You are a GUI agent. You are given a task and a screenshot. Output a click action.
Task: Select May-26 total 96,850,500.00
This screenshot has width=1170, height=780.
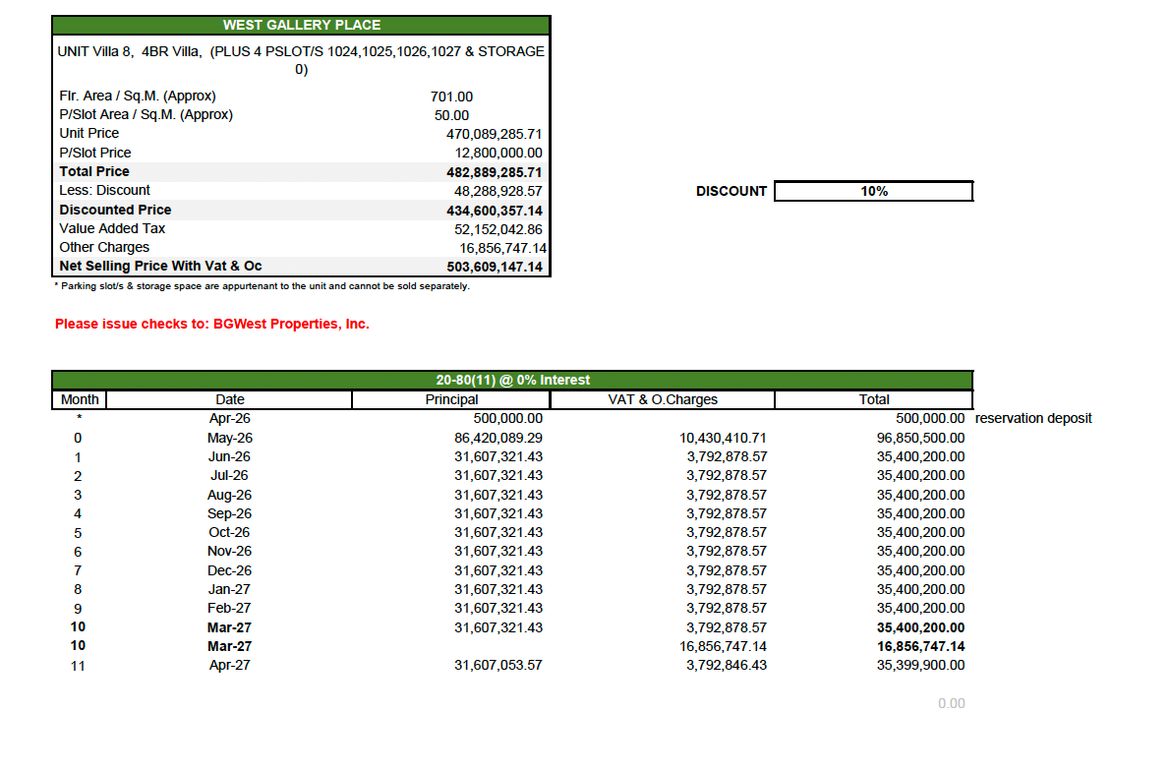pyautogui.click(x=920, y=438)
